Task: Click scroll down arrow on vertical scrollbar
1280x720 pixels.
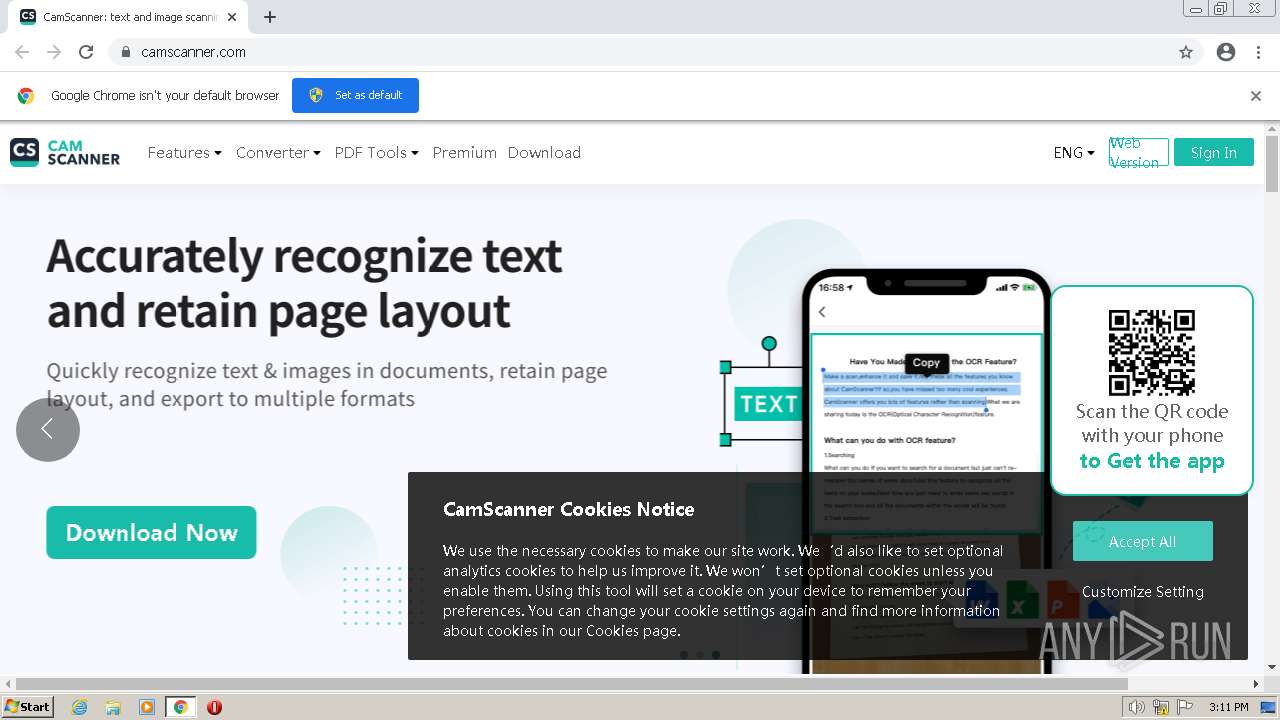Action: coord(1272,667)
